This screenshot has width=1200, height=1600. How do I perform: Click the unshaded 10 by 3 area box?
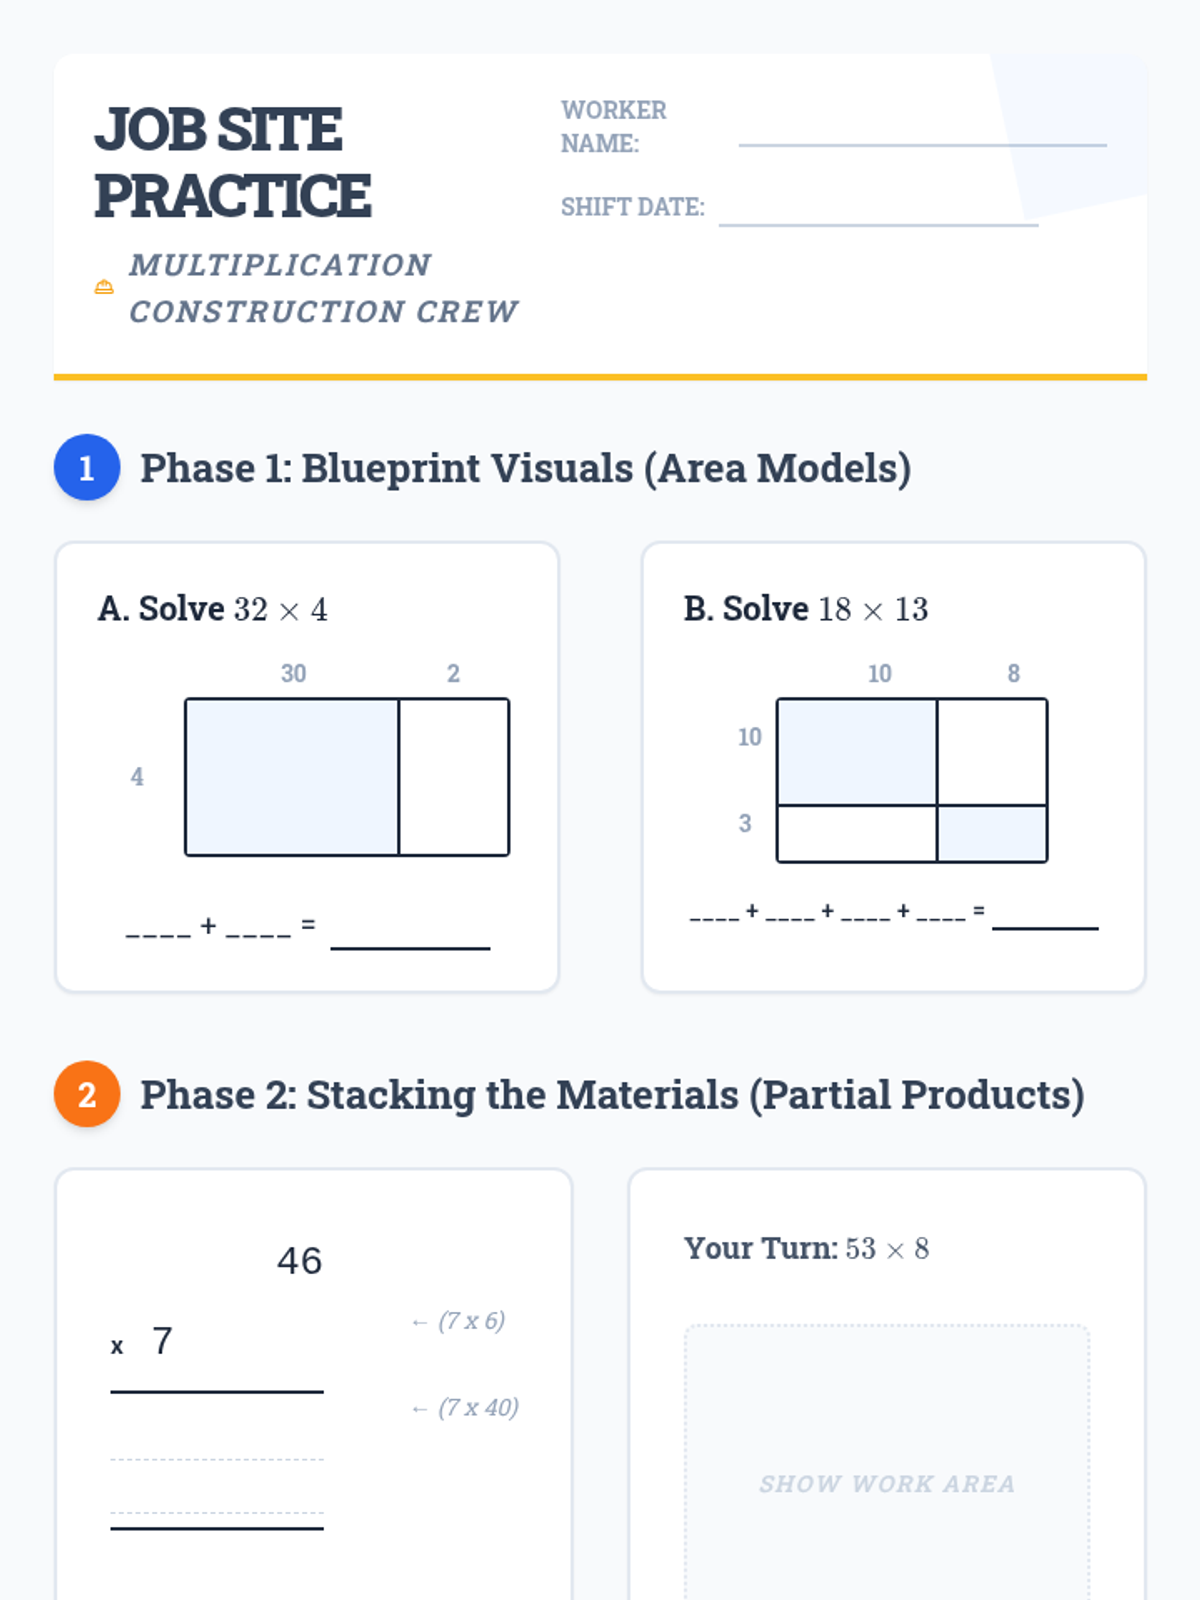coord(857,833)
